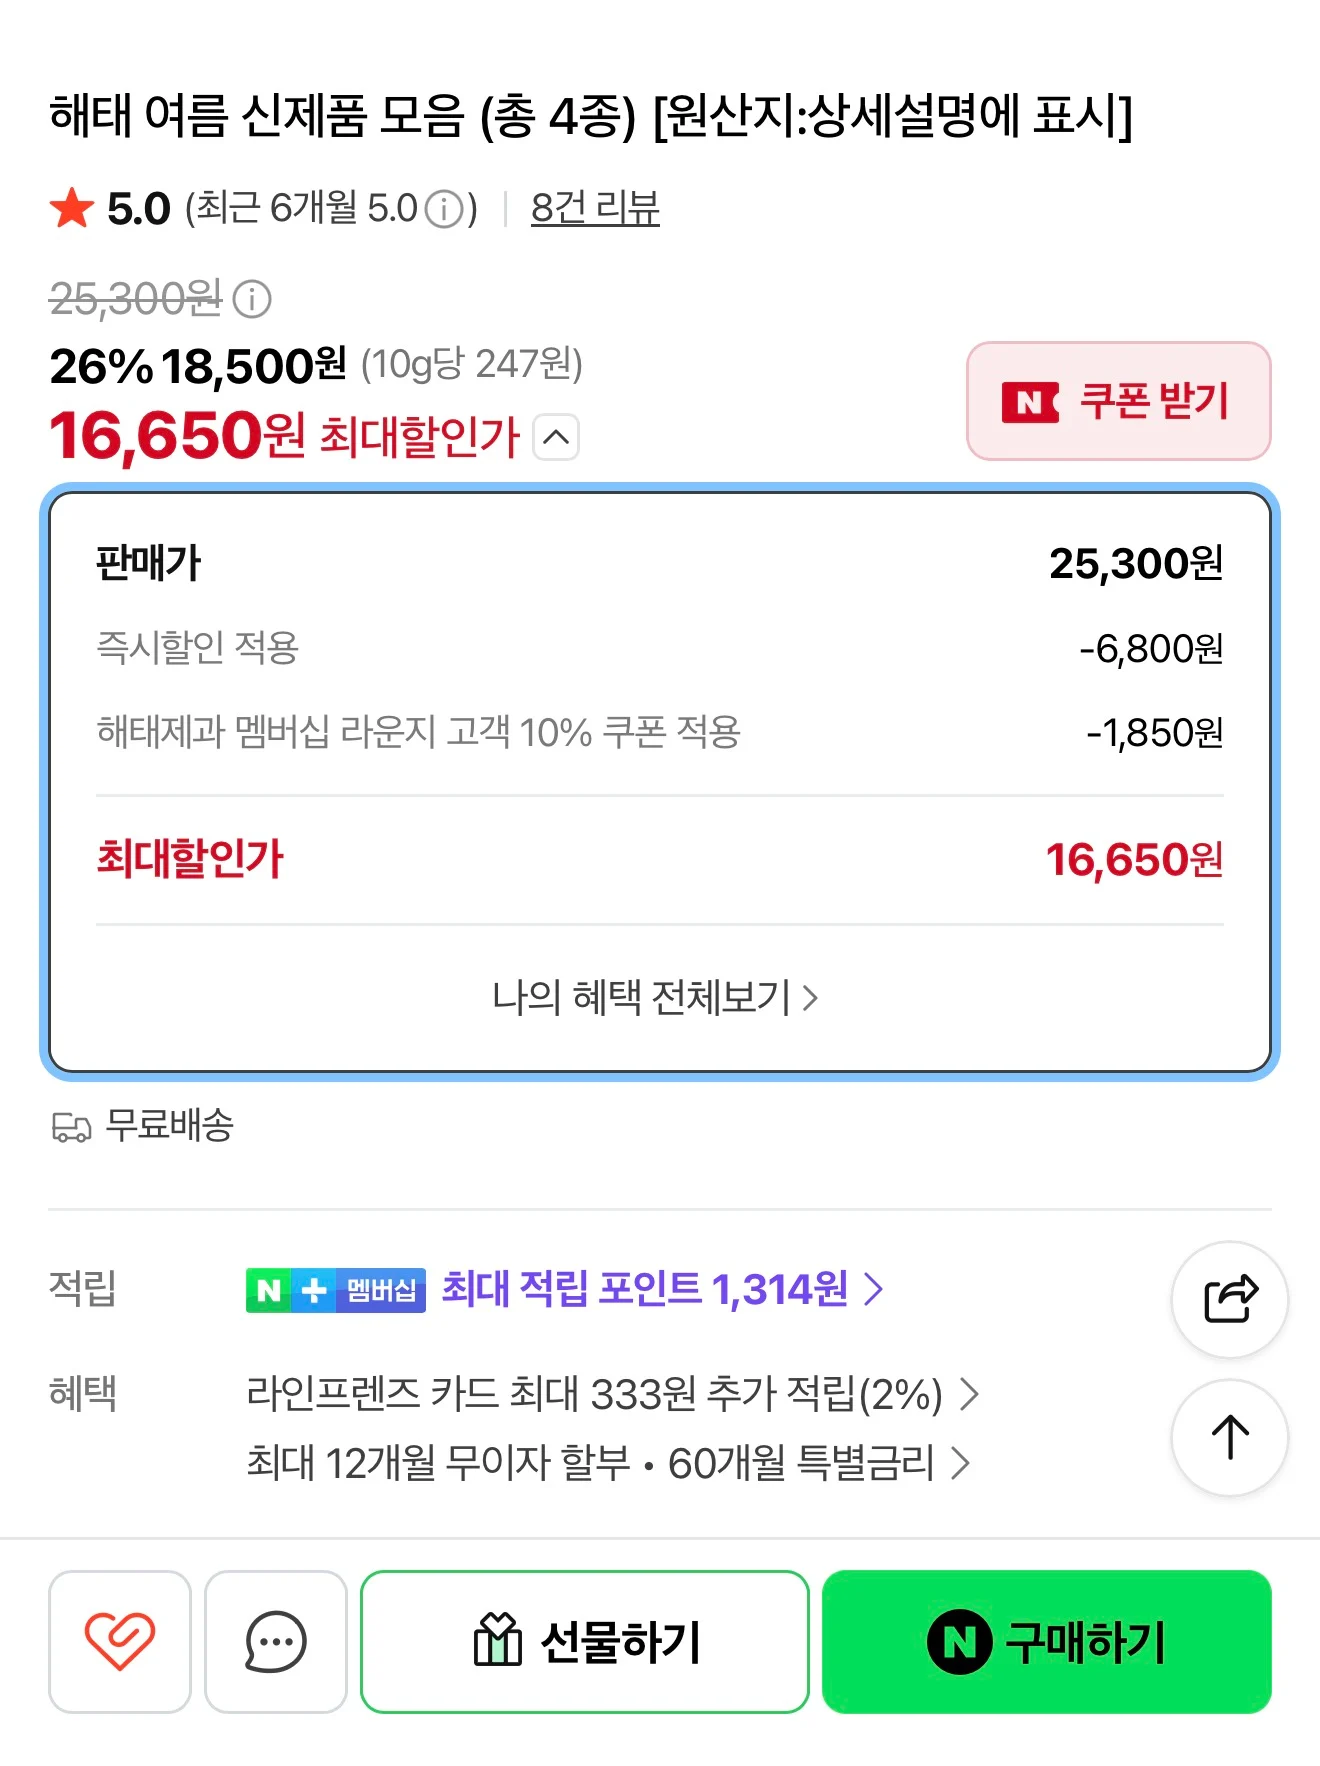Tap the 쿠폰 받기 coupon button
The height and width of the screenshot is (1766, 1320).
pos(1118,401)
